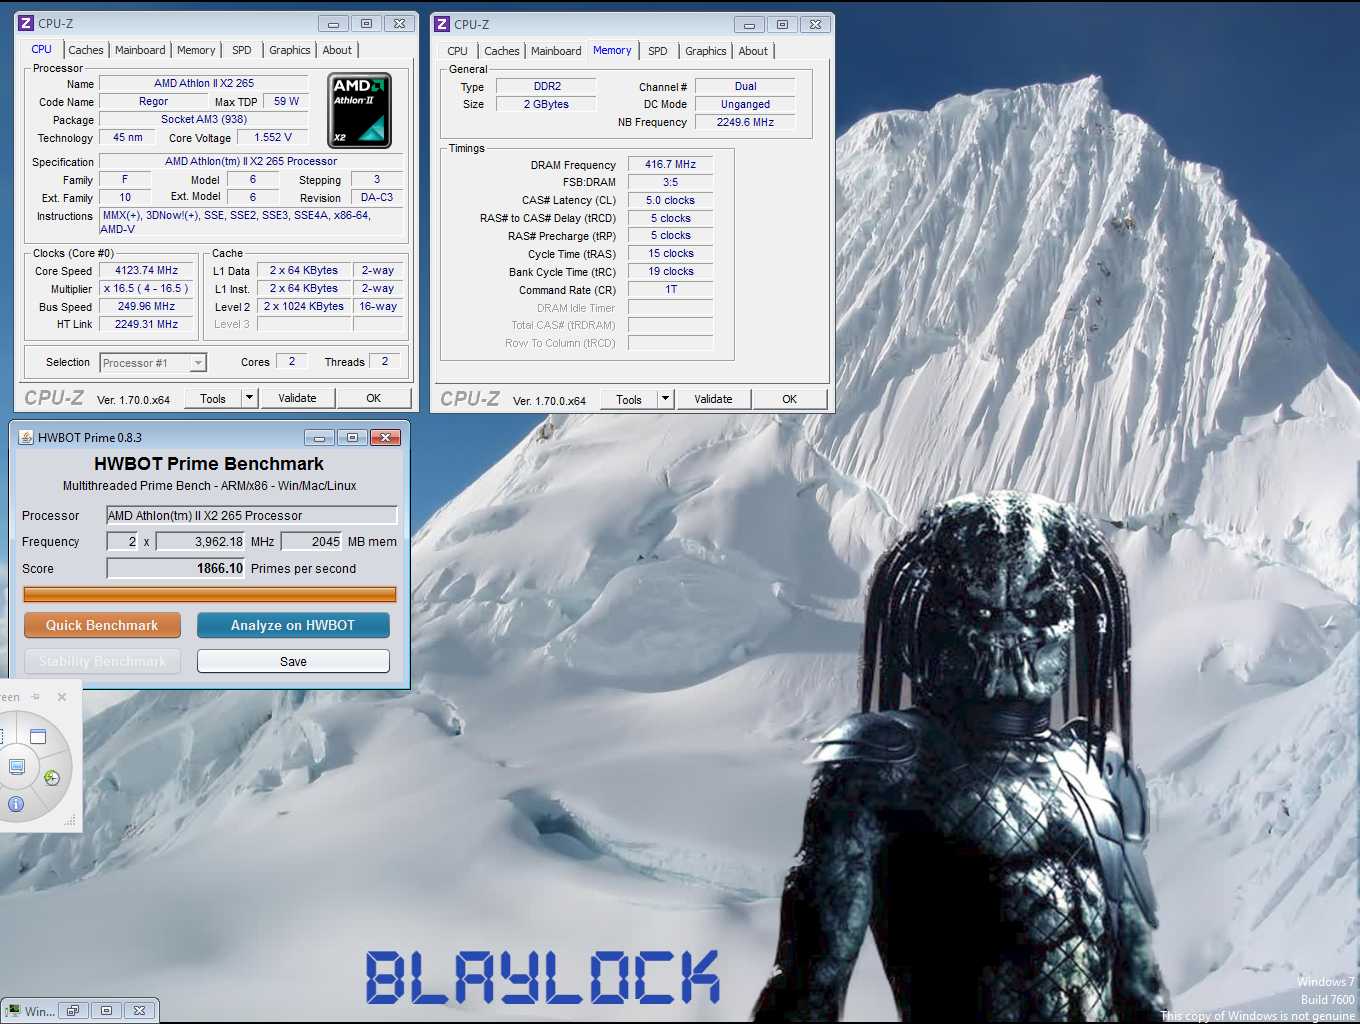Open the Processor #1 selection dropdown
Screen dimensions: 1360x1024
point(198,363)
